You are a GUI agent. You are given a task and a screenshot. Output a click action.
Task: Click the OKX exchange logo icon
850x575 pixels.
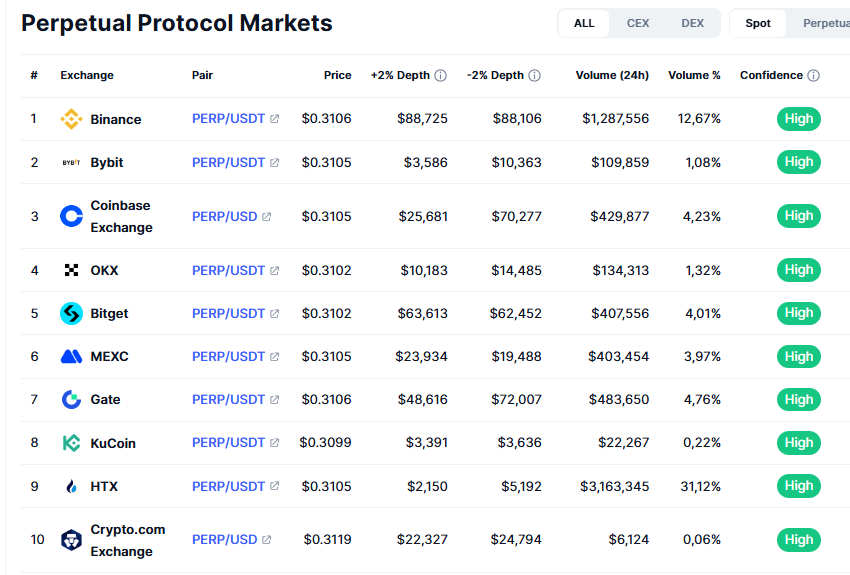tap(71, 270)
